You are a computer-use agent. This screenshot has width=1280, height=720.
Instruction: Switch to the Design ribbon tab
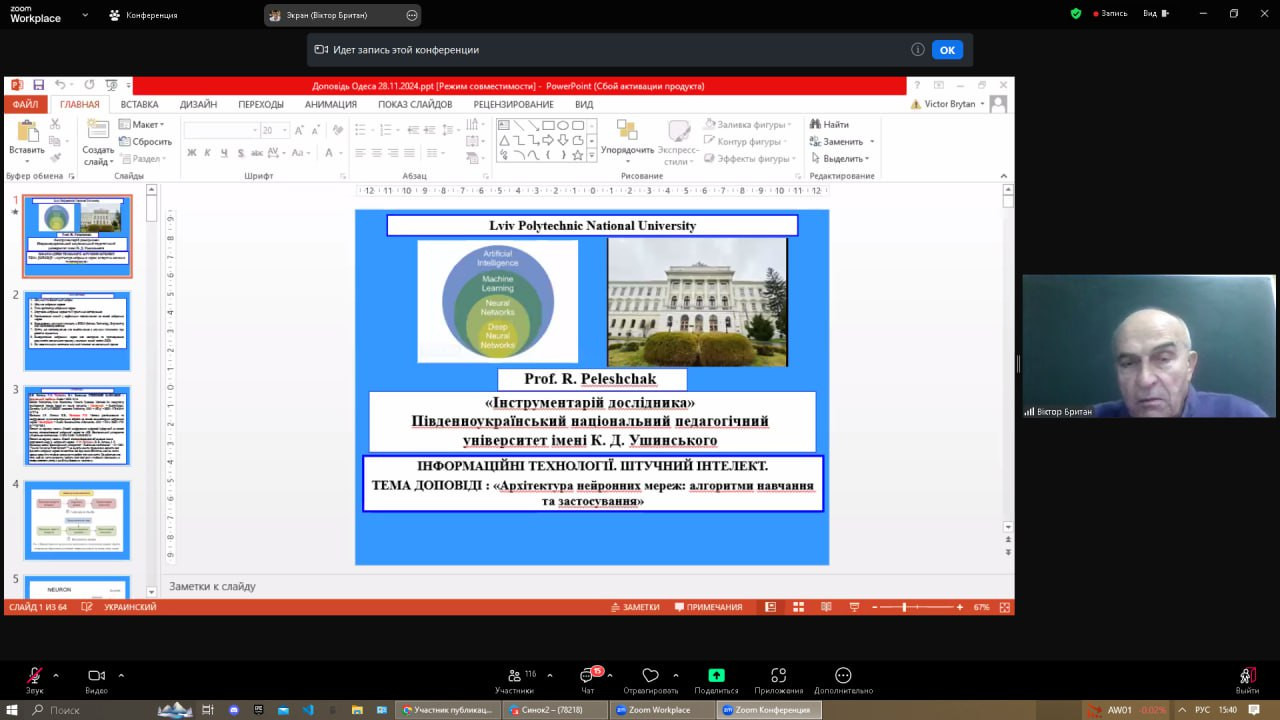click(198, 104)
